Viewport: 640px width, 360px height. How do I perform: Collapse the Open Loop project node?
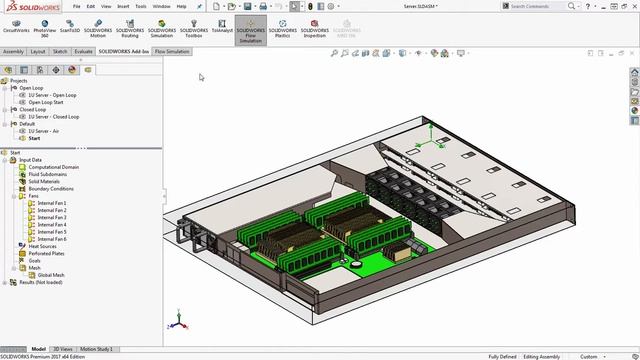pos(5,88)
